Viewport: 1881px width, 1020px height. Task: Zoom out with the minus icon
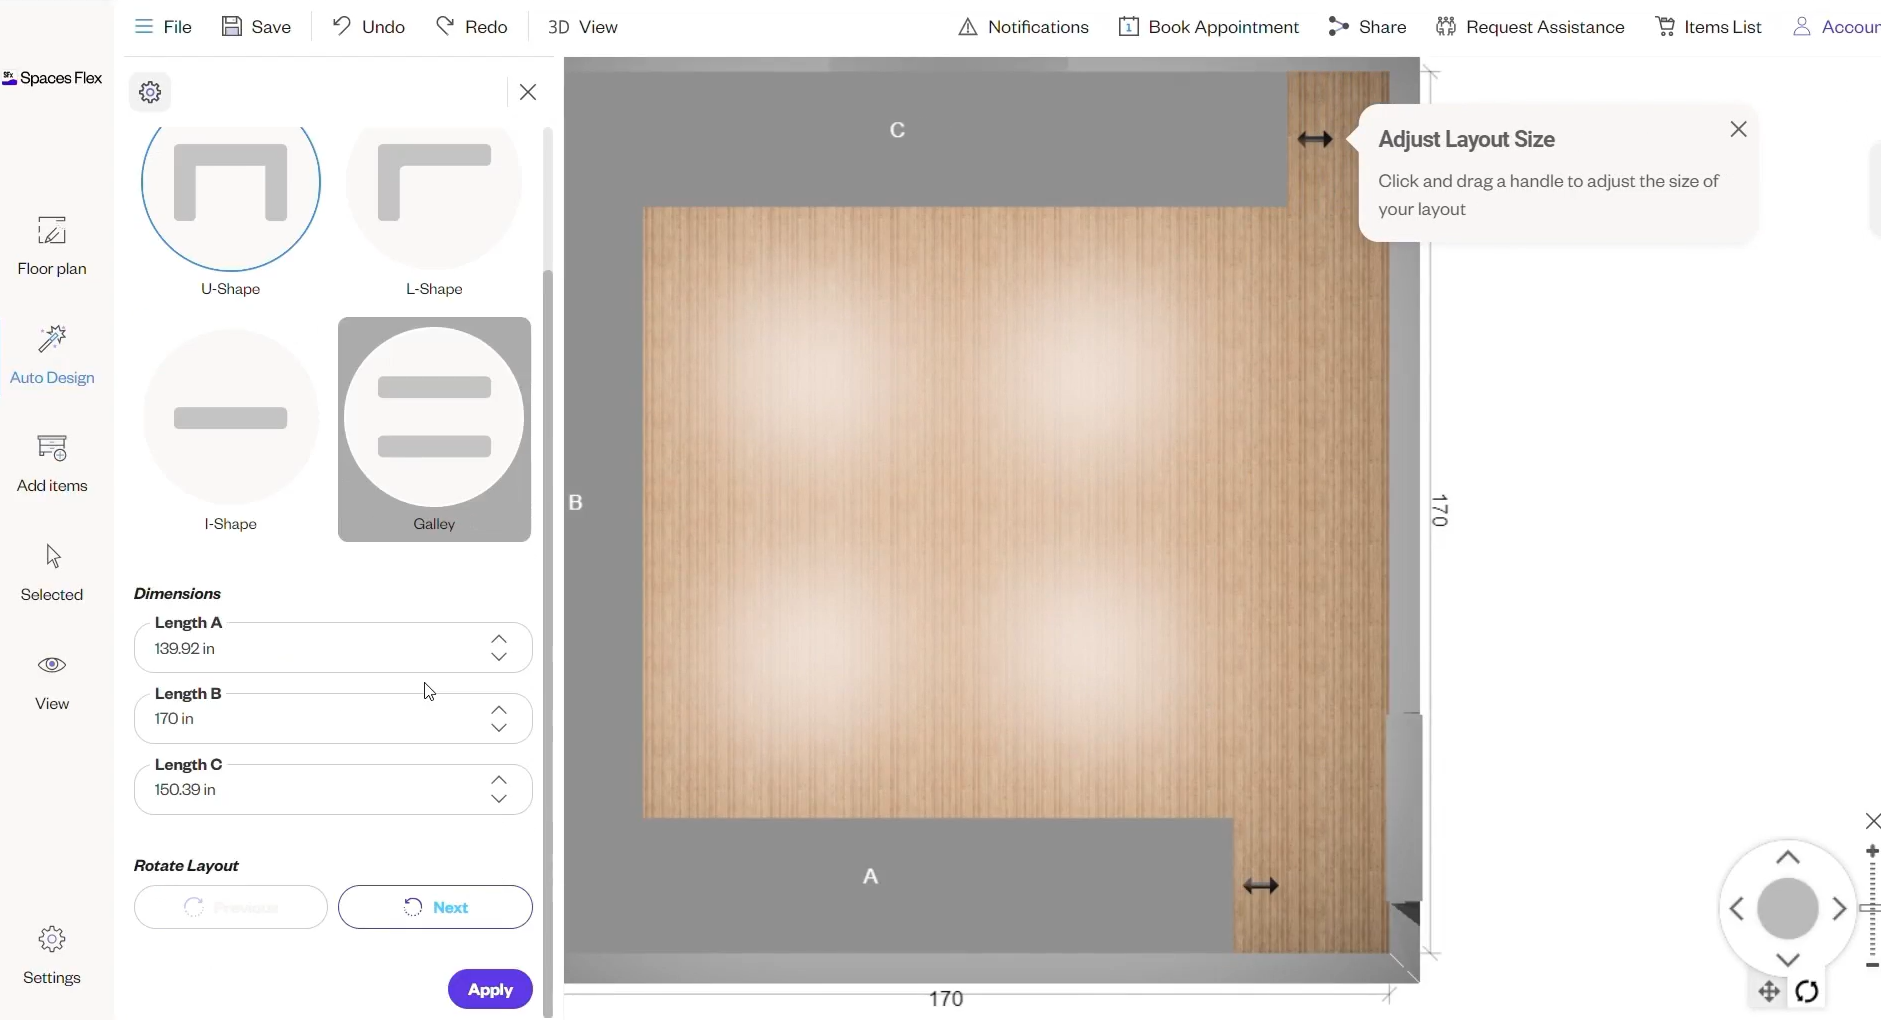pyautogui.click(x=1872, y=966)
